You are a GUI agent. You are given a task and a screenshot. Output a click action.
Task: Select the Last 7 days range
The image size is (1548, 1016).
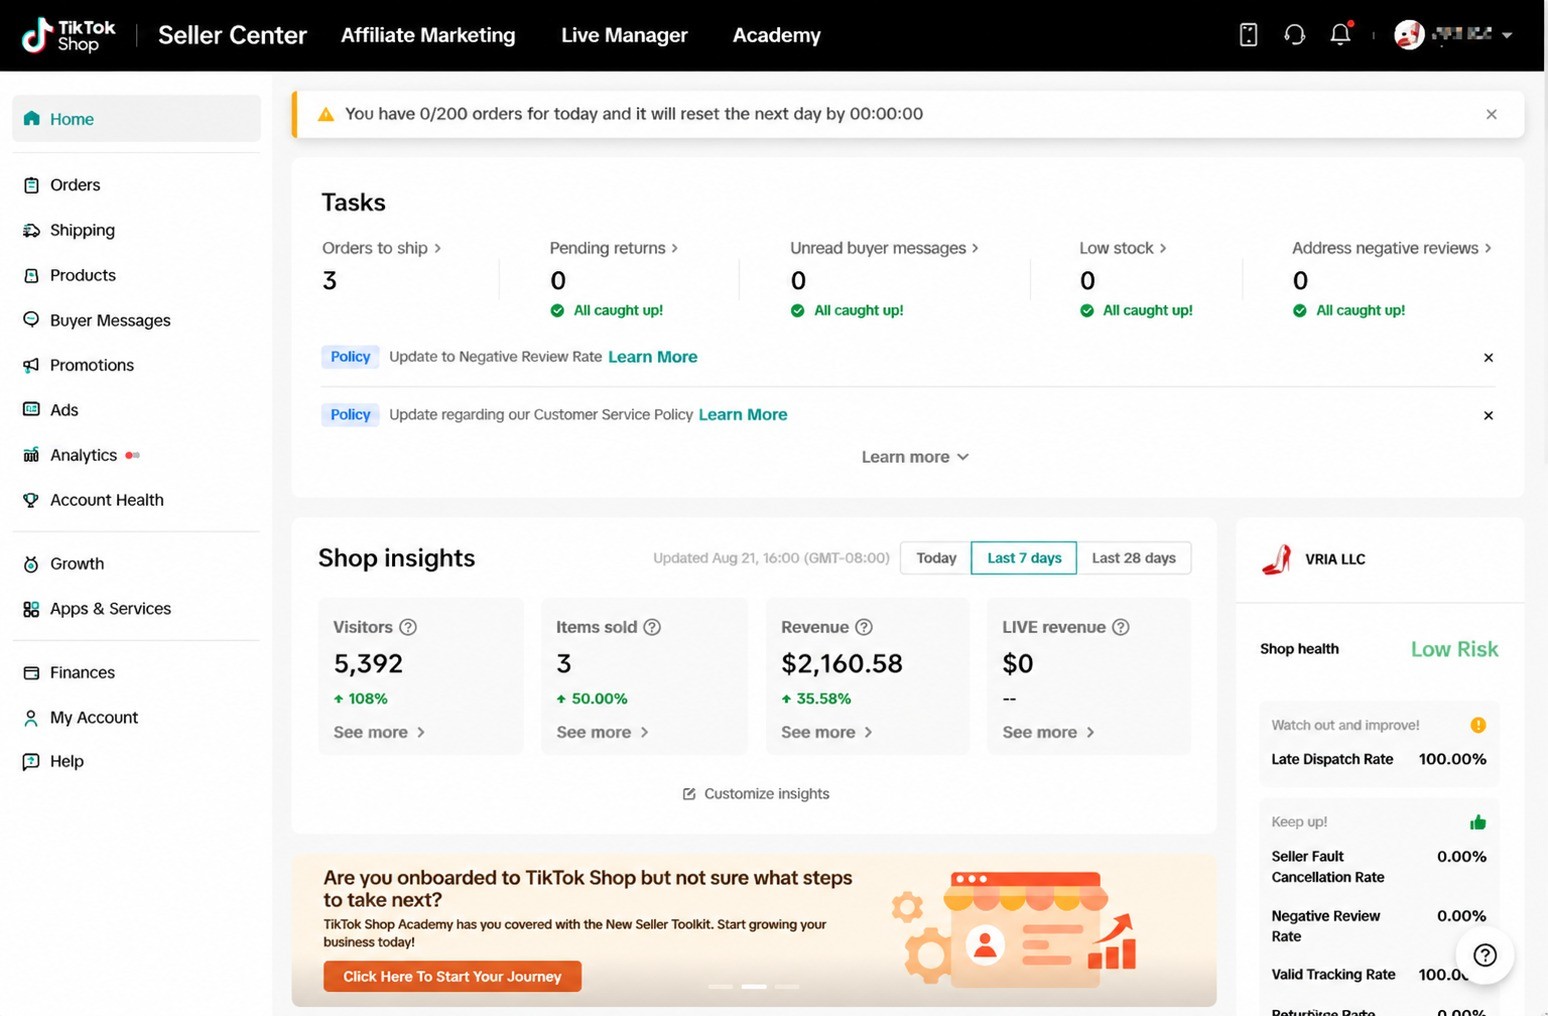pos(1024,558)
